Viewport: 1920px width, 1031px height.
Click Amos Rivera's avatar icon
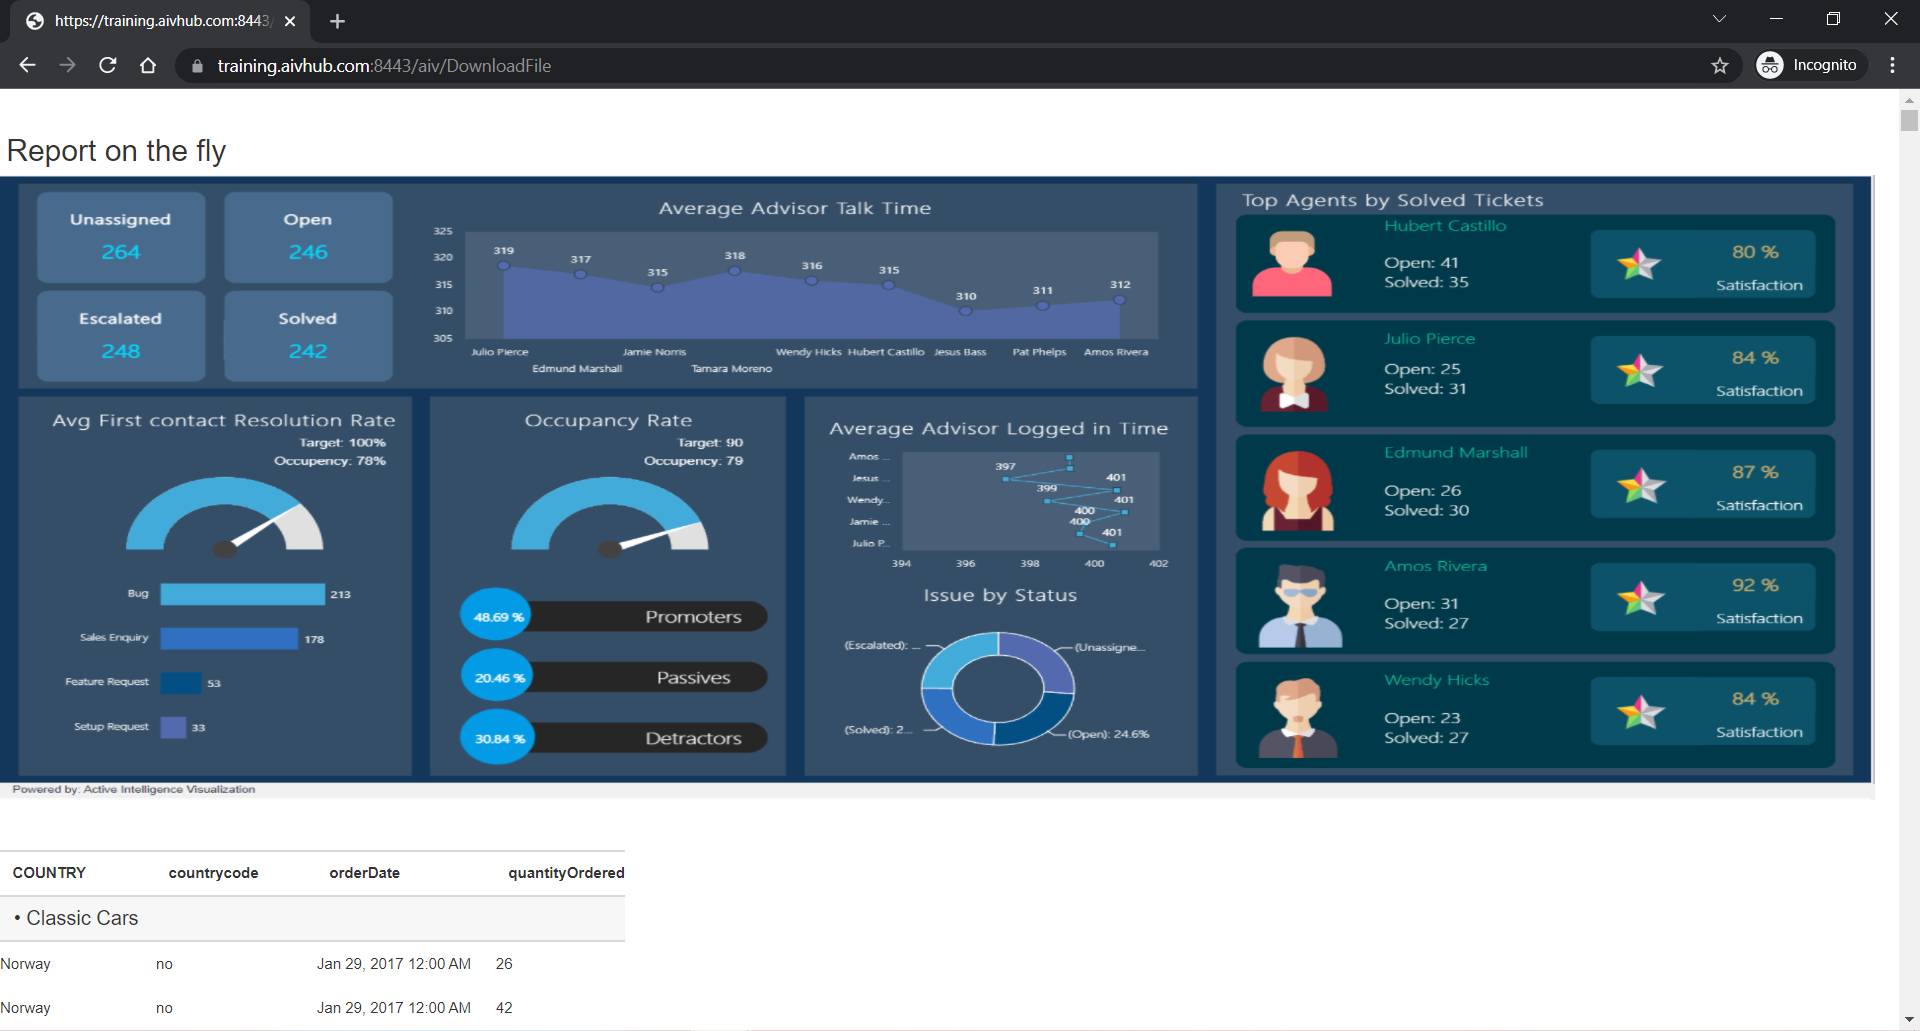click(1299, 606)
